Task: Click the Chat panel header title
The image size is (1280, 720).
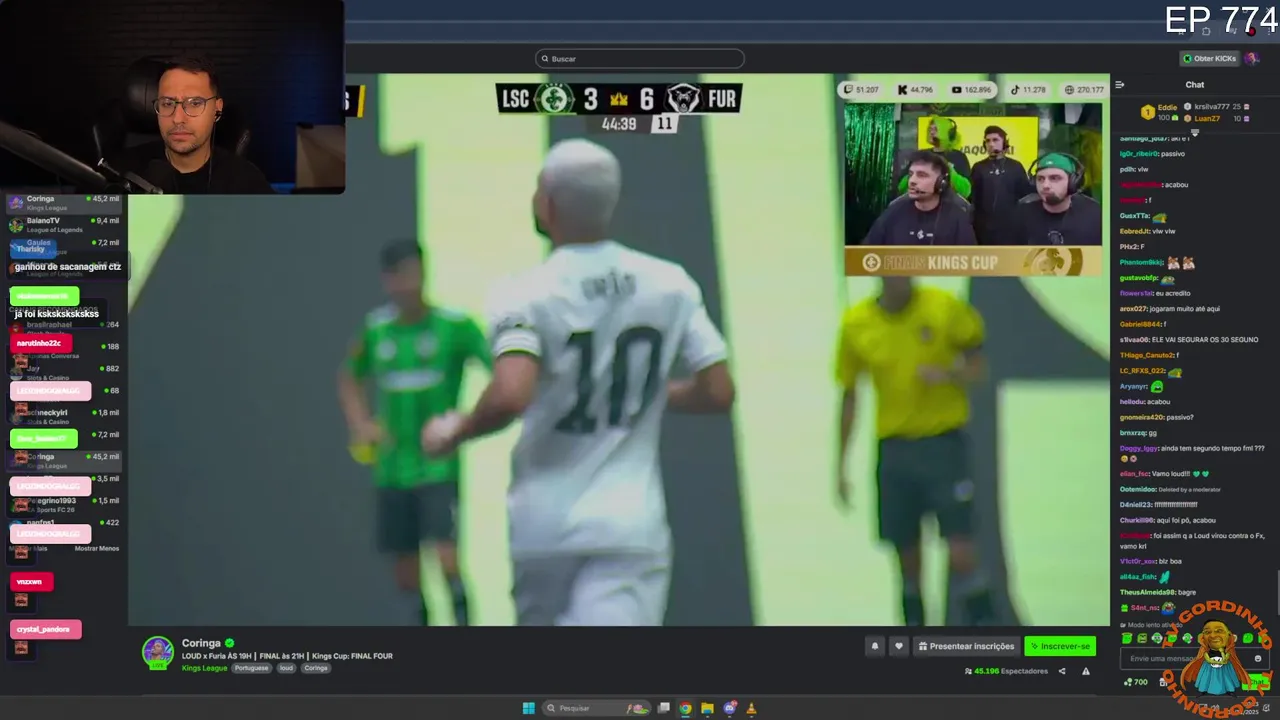Action: click(1195, 85)
